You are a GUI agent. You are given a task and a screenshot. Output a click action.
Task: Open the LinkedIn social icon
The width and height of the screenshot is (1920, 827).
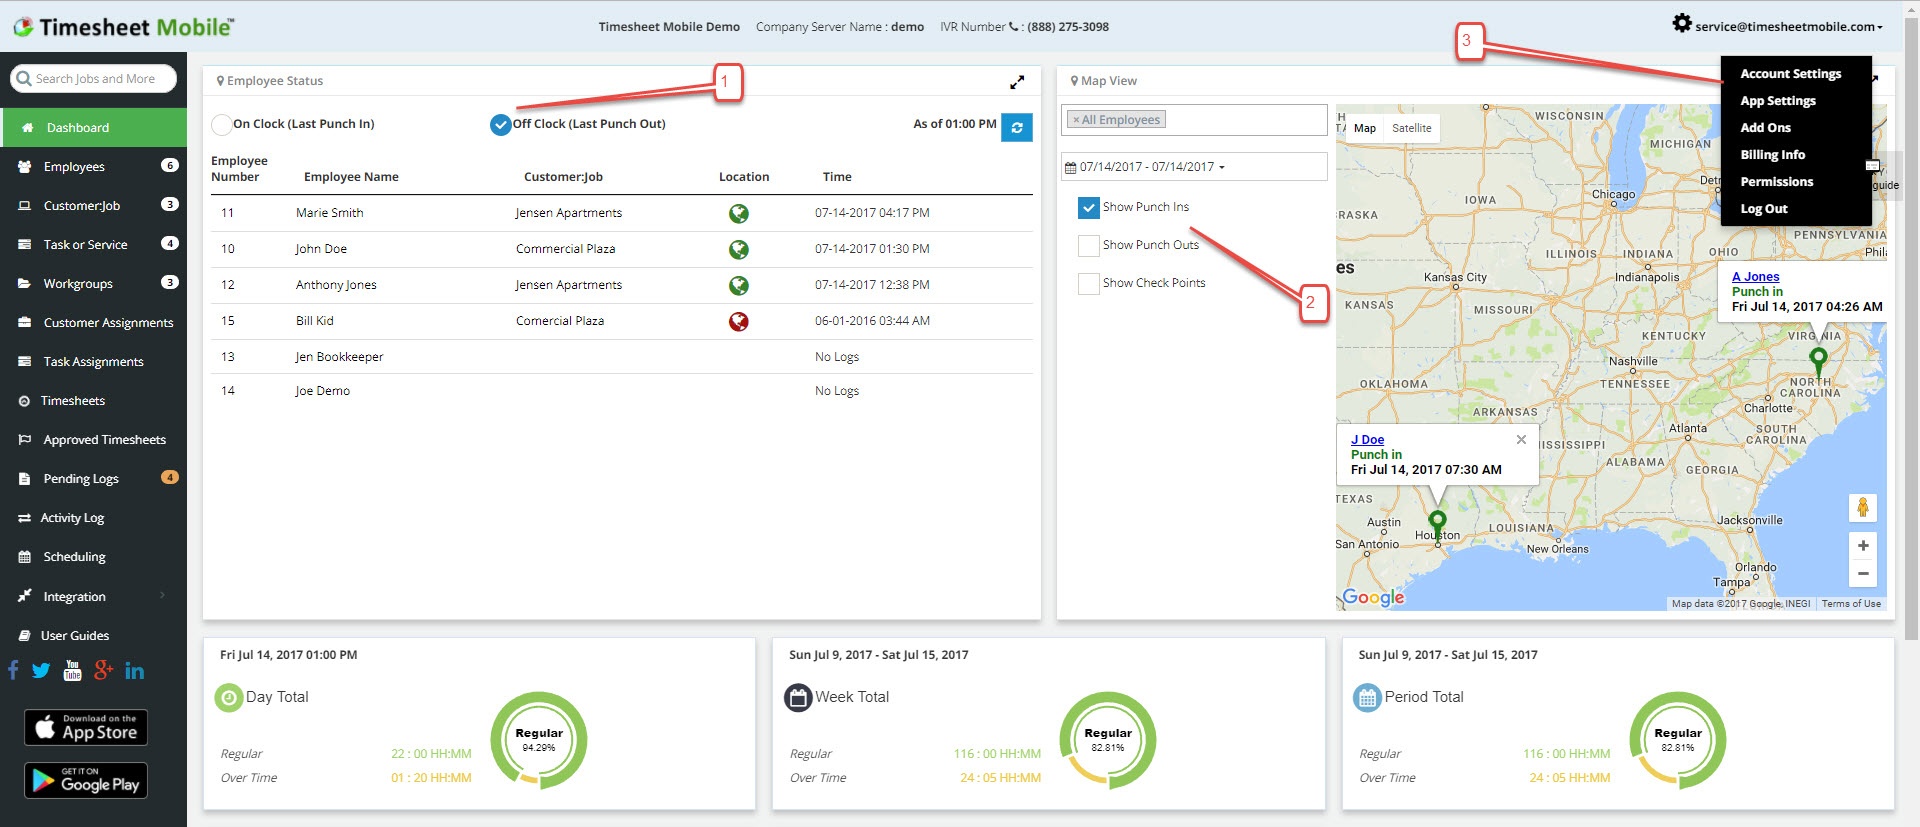[134, 671]
